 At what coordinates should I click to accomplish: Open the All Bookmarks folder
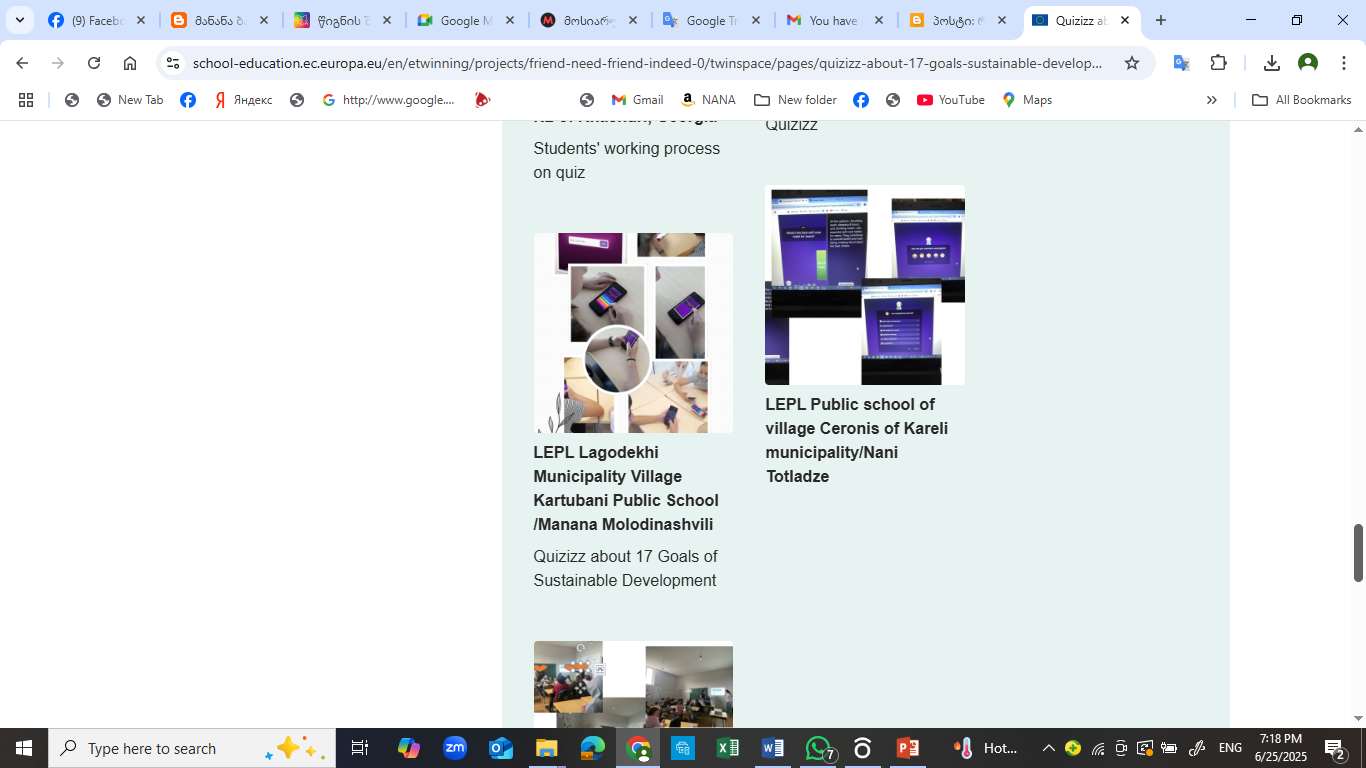coord(1302,100)
